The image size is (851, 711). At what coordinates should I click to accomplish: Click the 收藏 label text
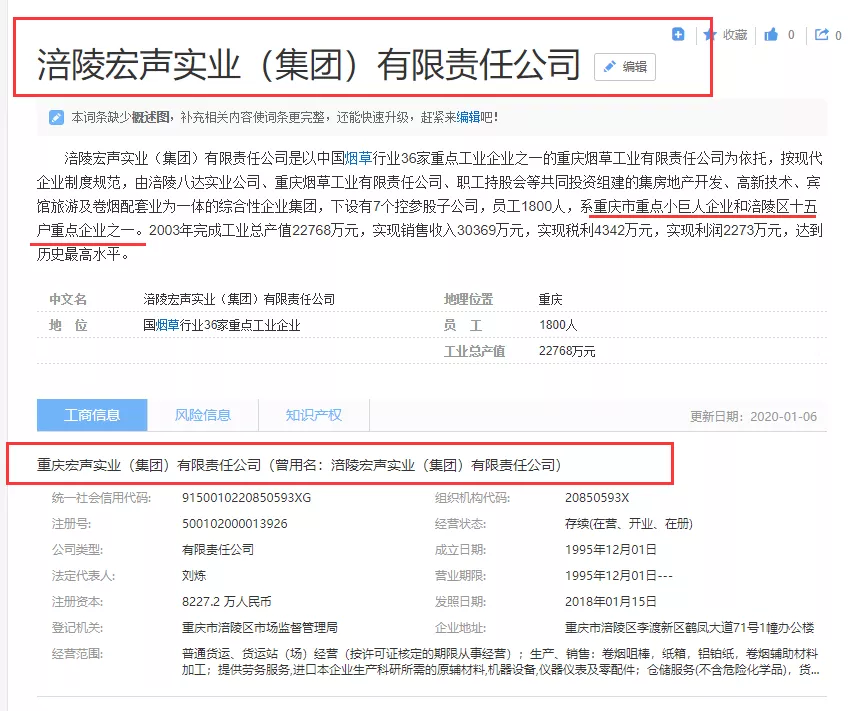735,35
